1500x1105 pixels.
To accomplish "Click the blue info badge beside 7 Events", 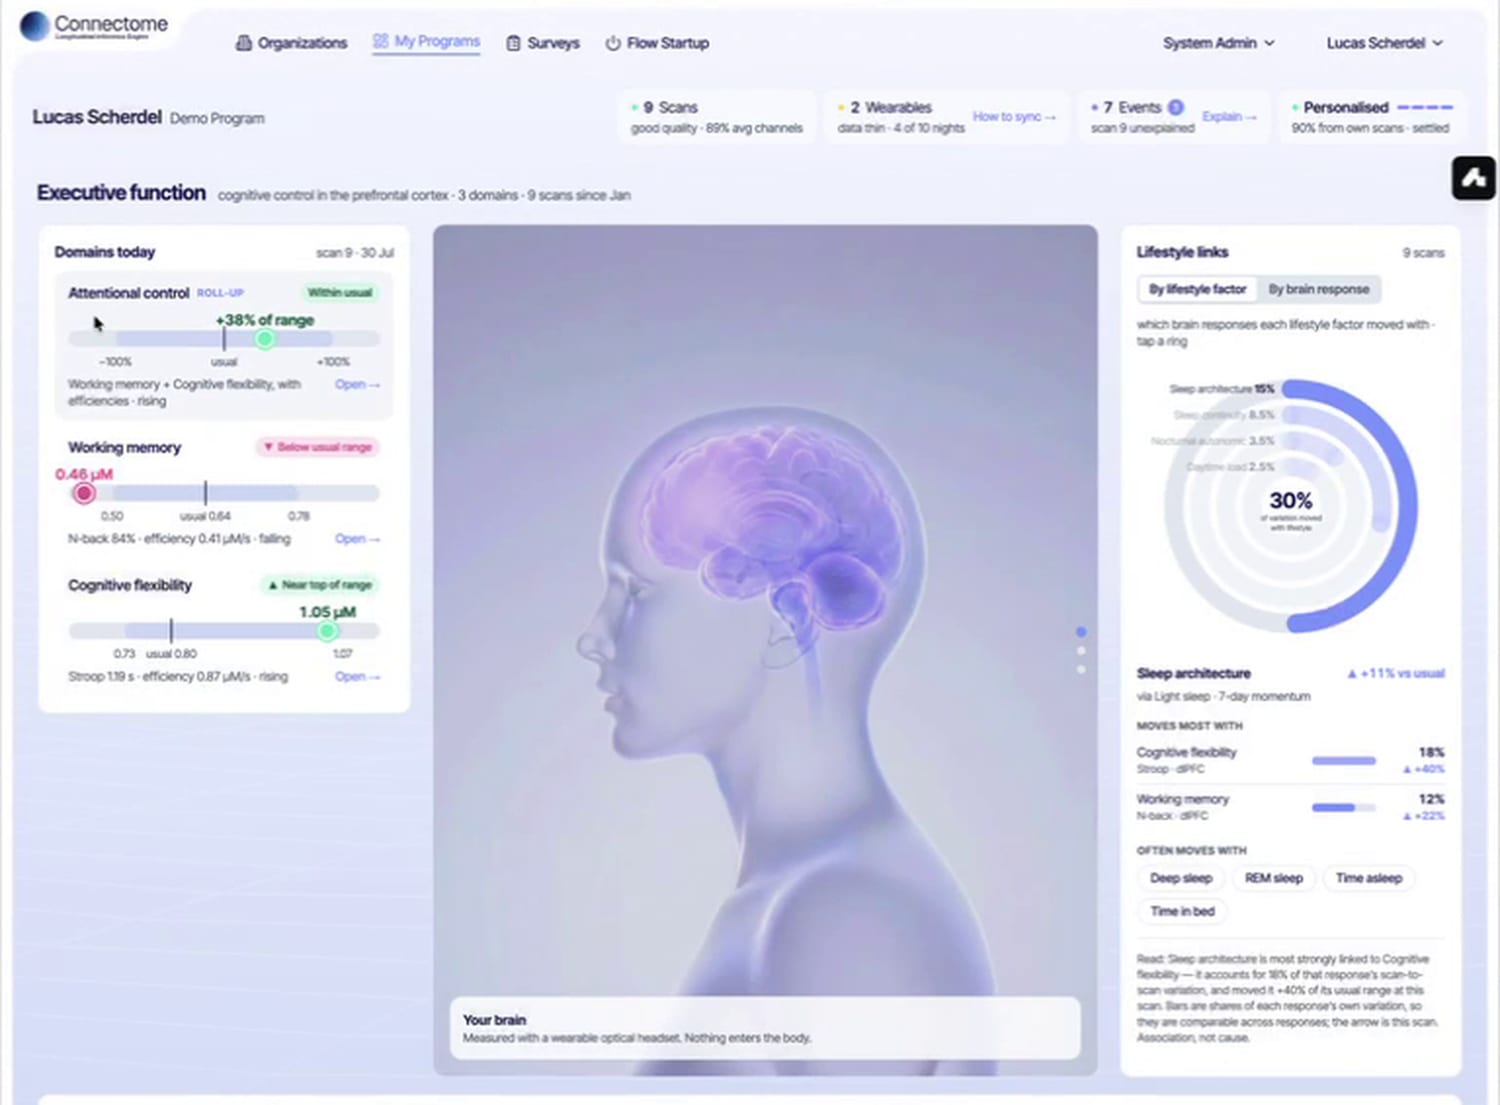I will tap(1176, 107).
